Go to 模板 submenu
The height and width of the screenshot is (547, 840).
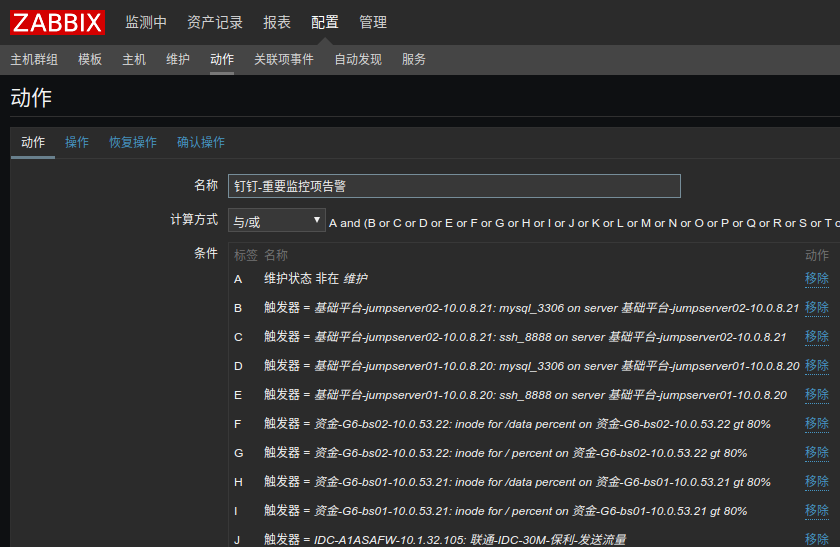(x=90, y=59)
